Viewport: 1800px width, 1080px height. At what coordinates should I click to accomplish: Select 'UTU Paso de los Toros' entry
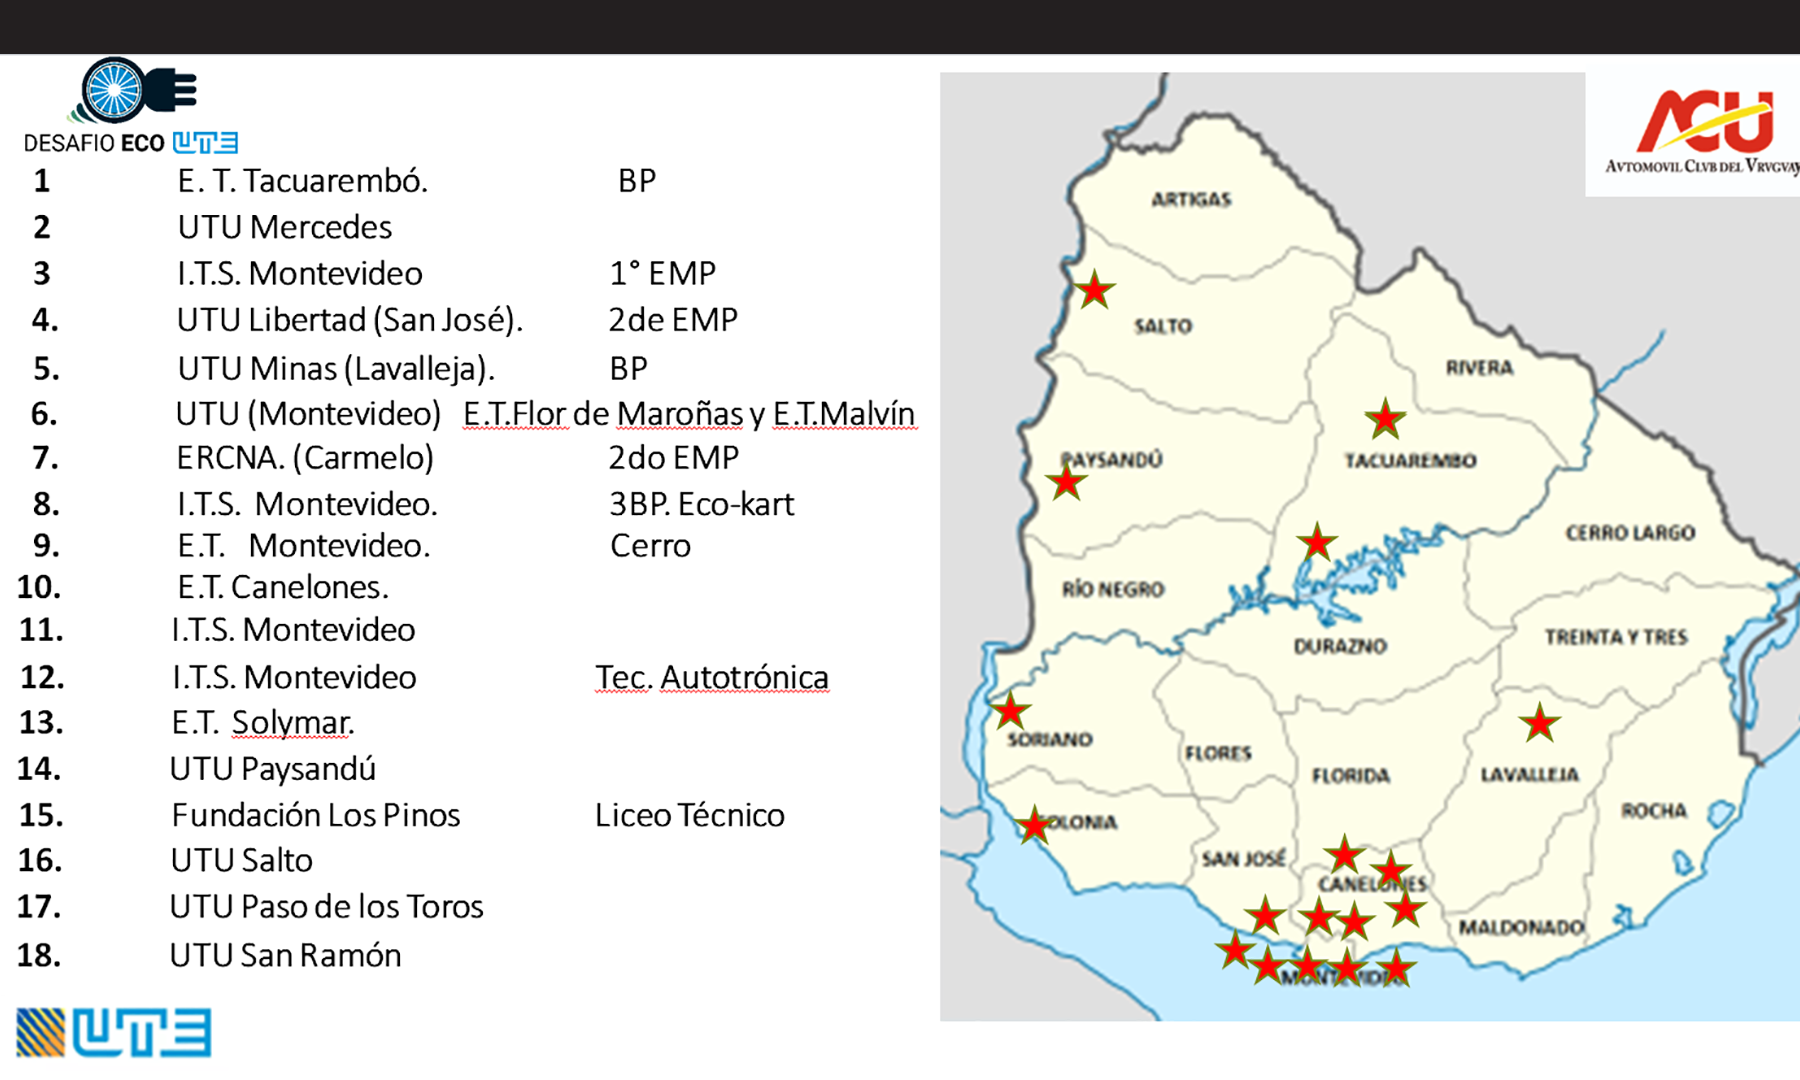click(x=327, y=907)
